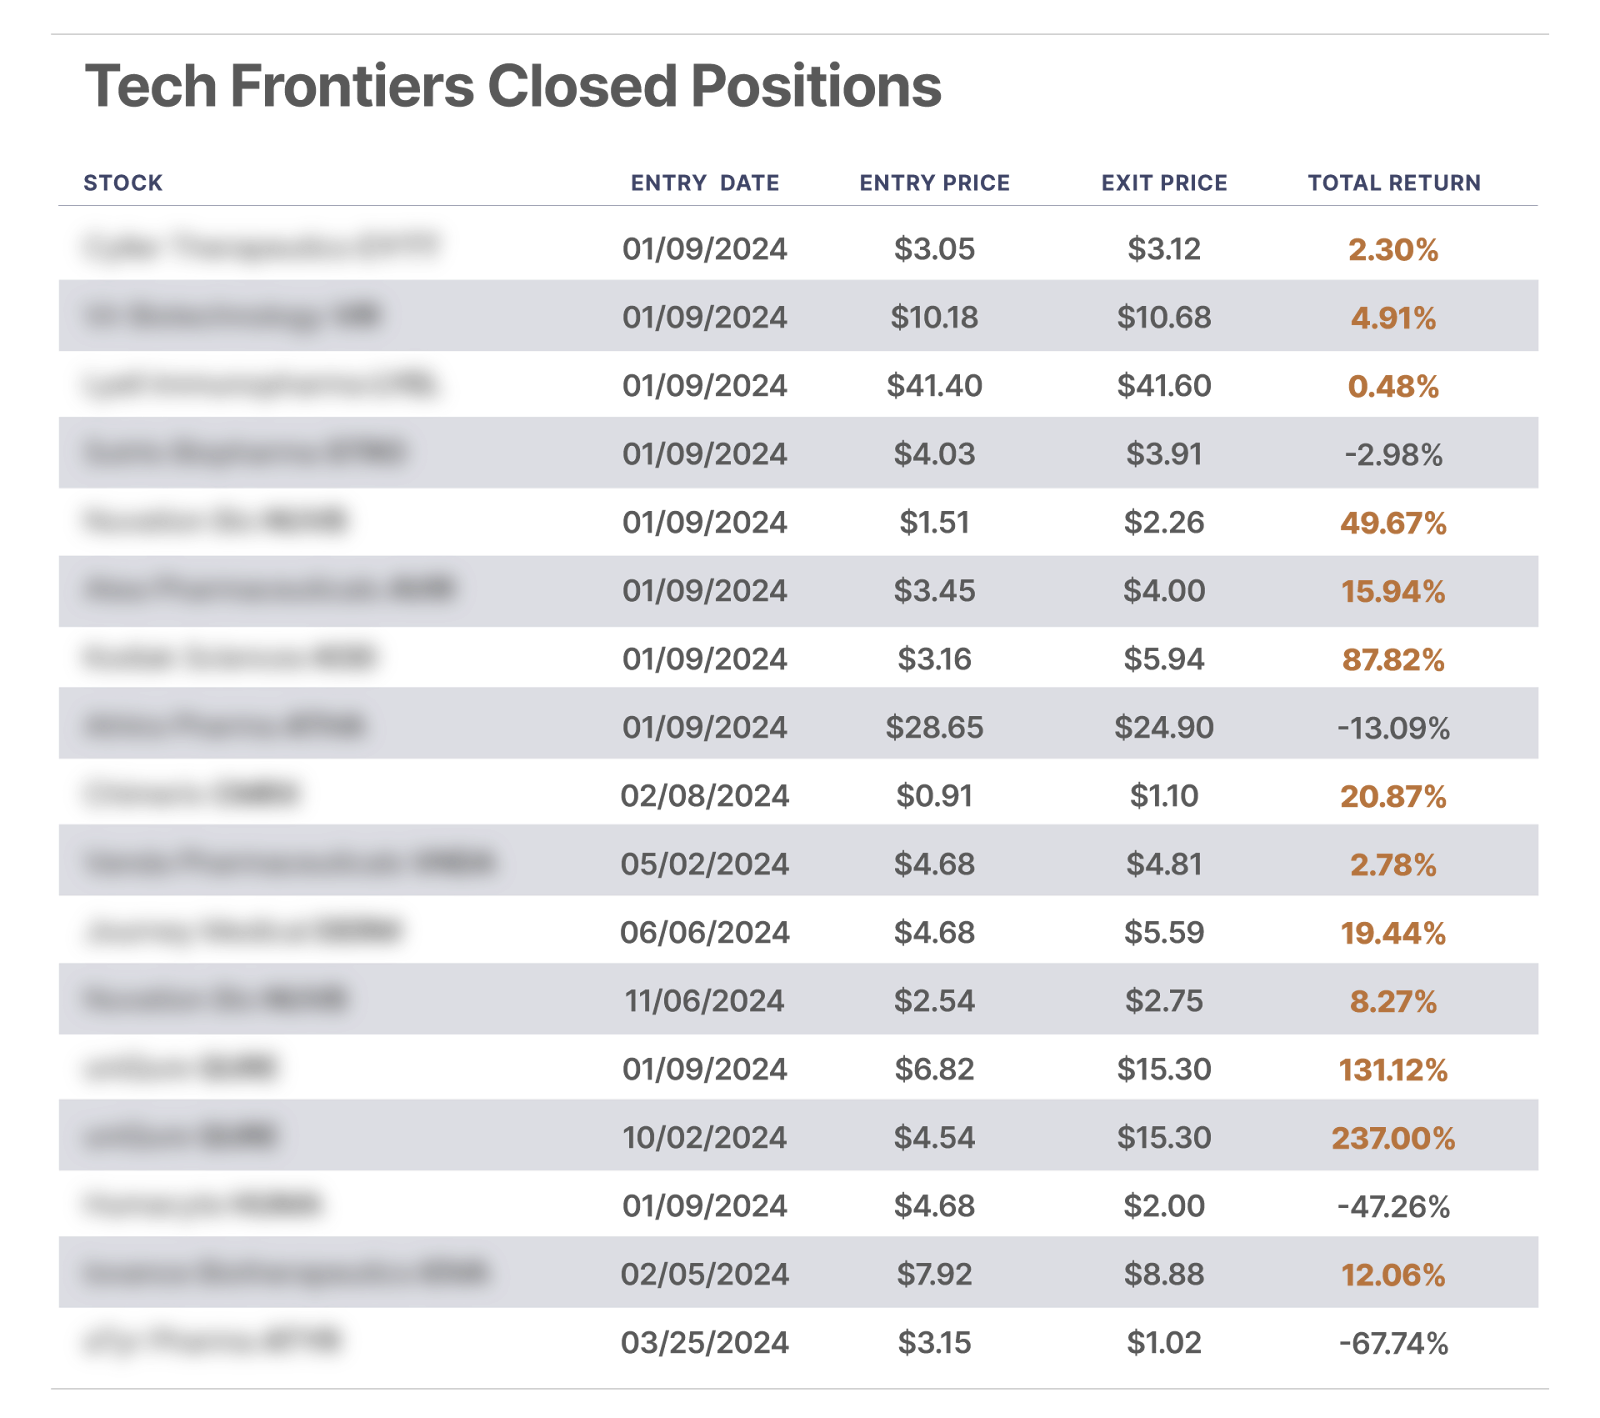The height and width of the screenshot is (1418, 1600).
Task: Click the ENTRY DATE column header
Action: (x=704, y=183)
